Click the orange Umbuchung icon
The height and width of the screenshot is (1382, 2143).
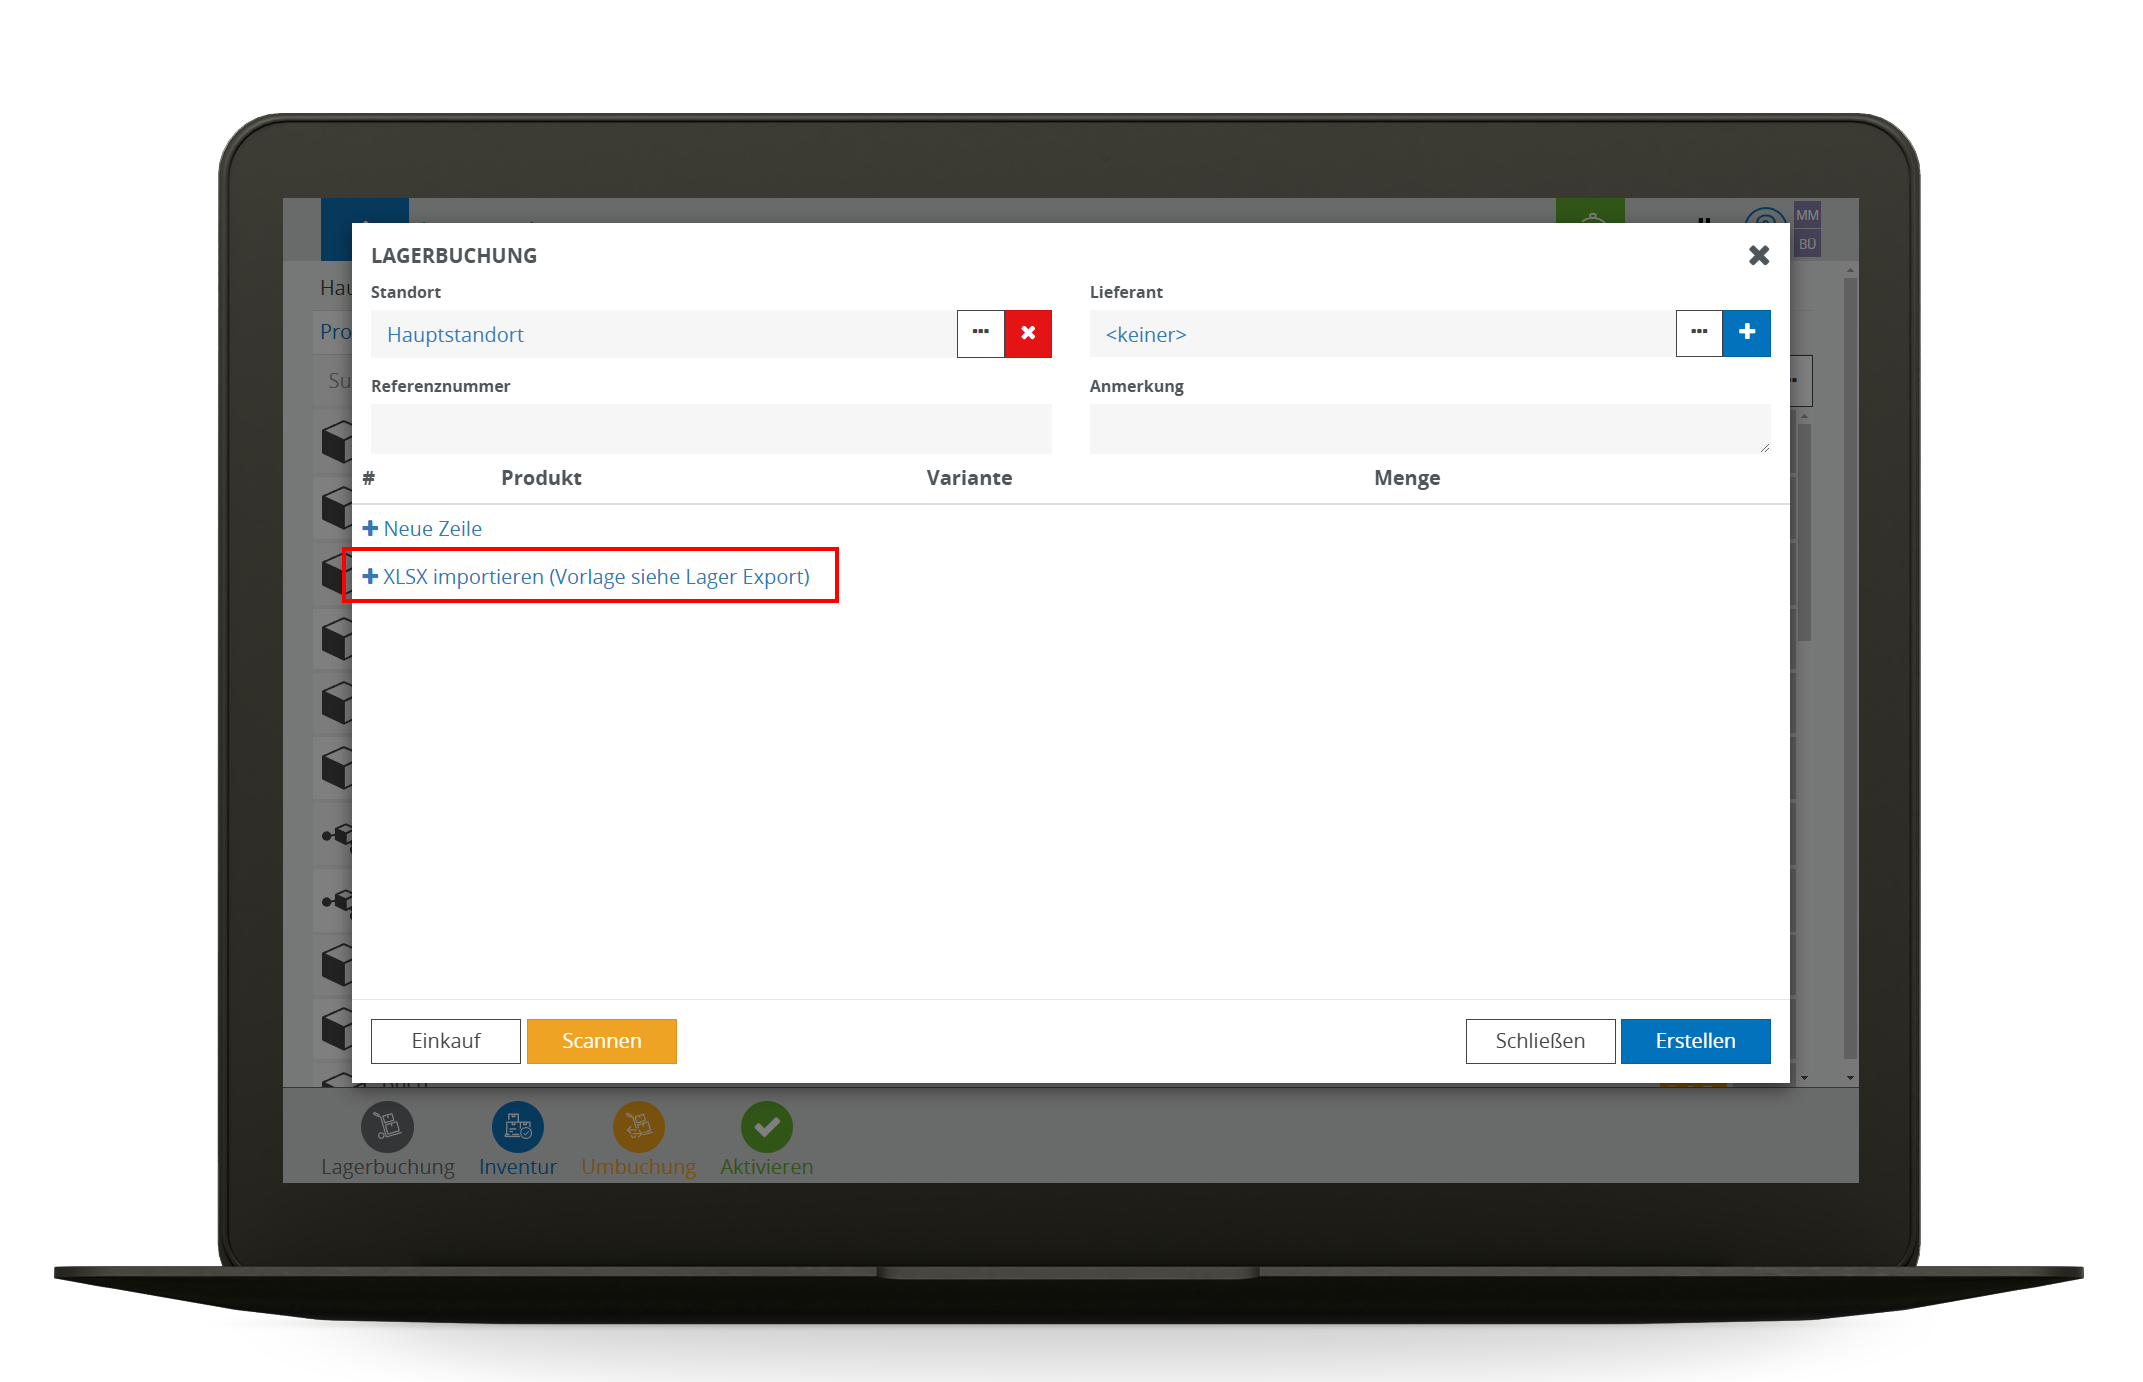pos(638,1127)
